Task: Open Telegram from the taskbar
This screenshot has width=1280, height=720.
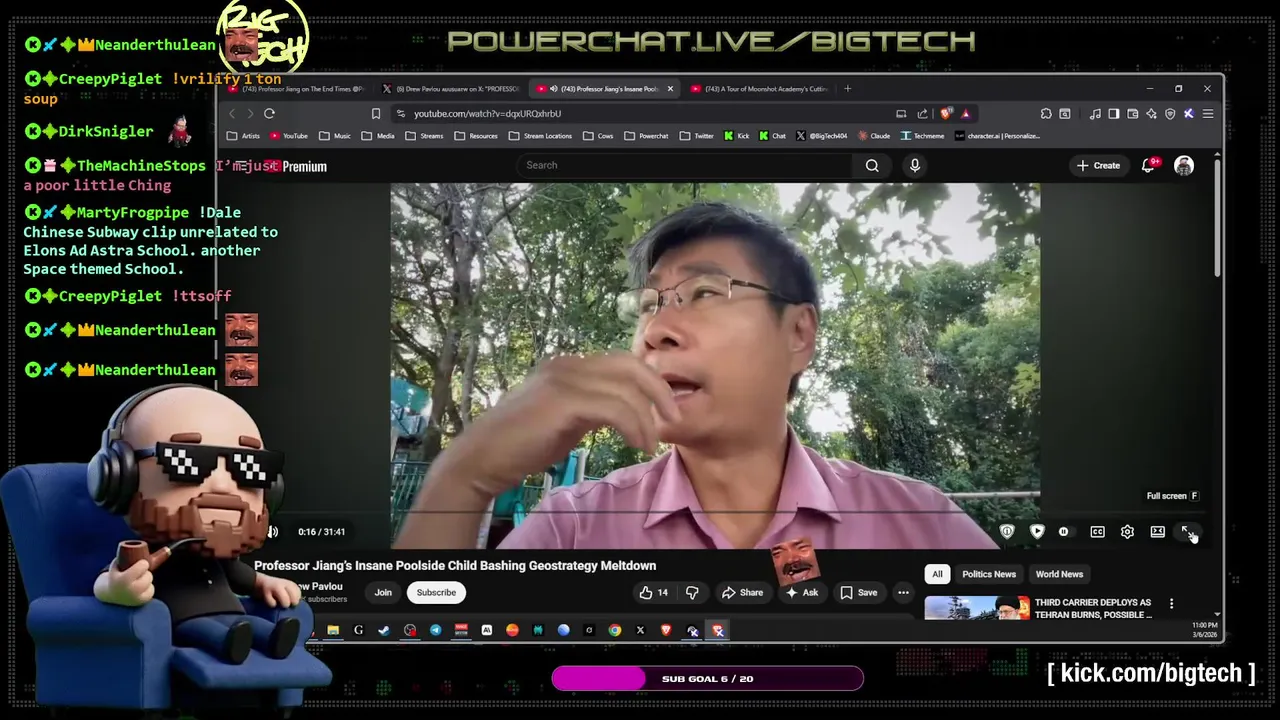Action: click(436, 630)
